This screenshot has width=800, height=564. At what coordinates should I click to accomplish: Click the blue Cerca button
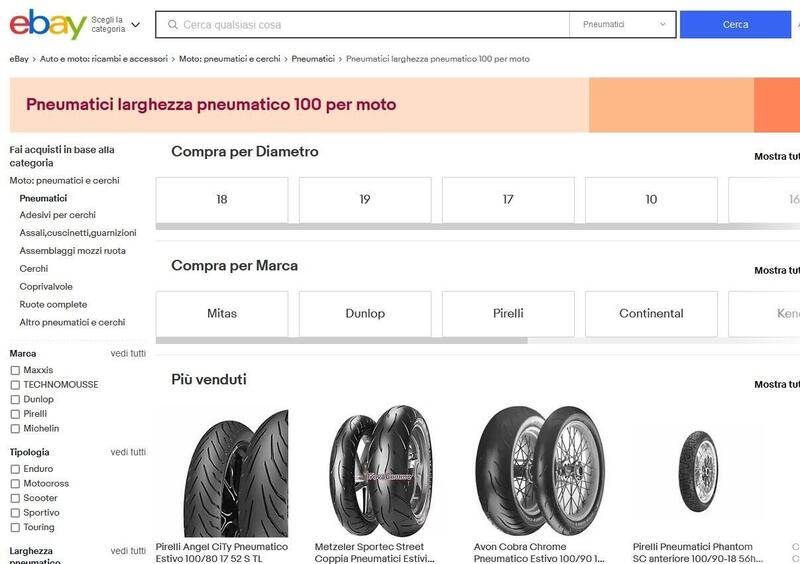point(735,24)
